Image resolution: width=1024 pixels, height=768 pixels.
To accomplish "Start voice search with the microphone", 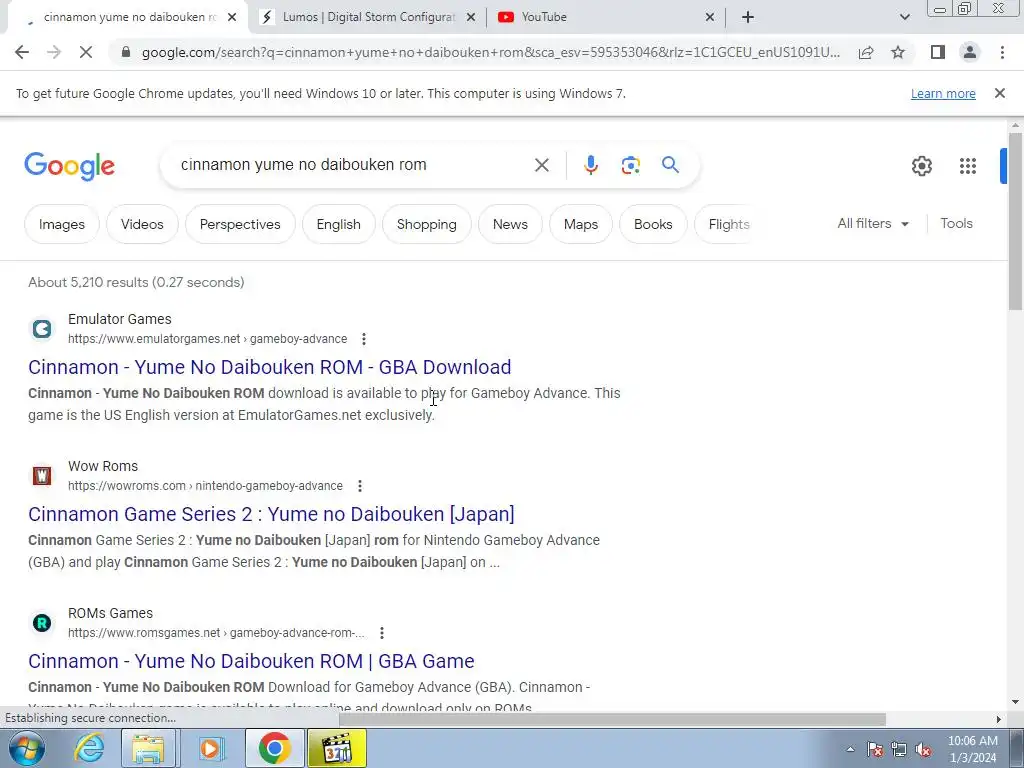I will tap(590, 165).
